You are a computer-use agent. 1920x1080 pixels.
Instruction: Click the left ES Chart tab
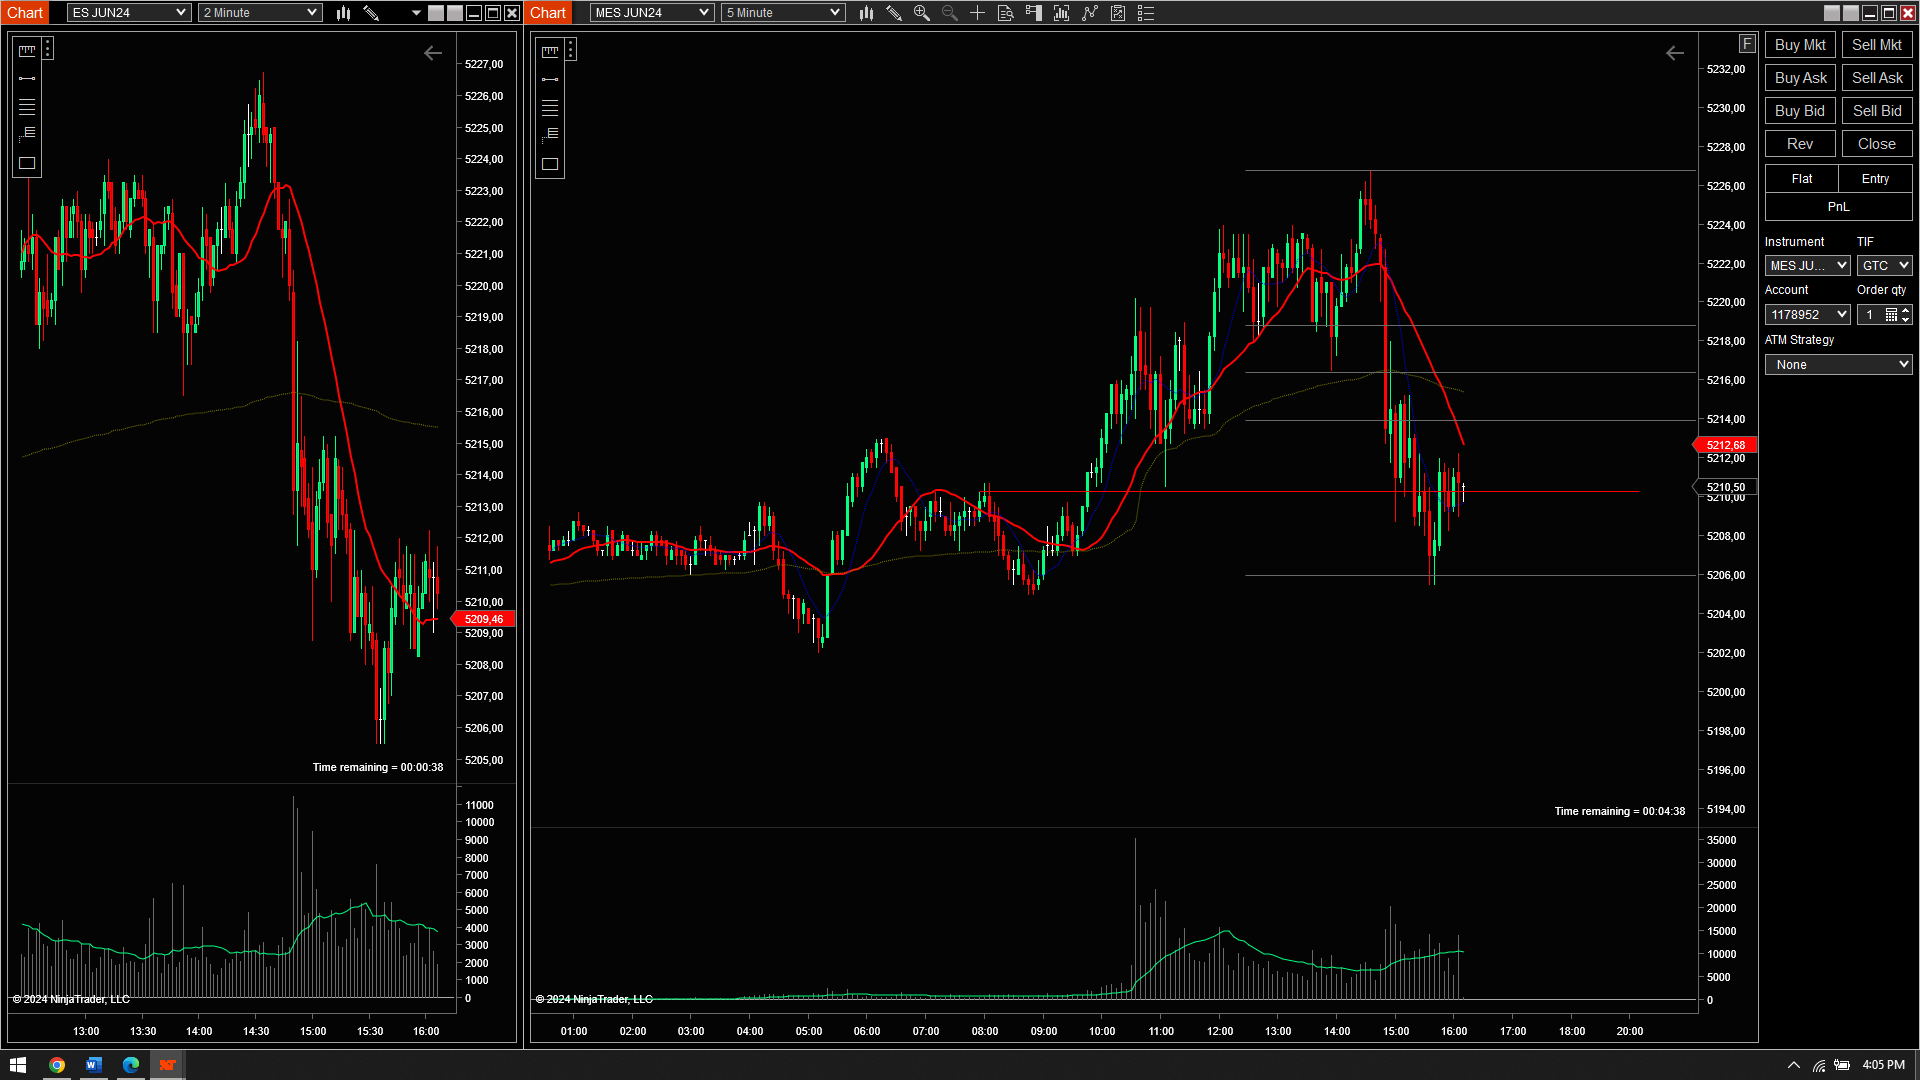pos(25,13)
